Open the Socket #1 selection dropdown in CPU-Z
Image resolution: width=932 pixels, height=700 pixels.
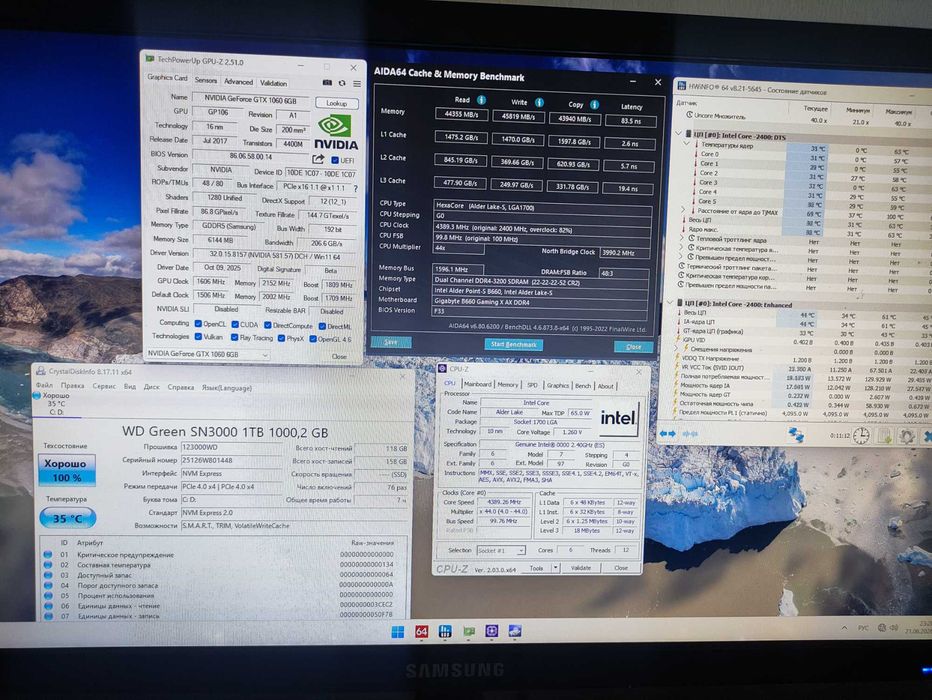point(500,551)
